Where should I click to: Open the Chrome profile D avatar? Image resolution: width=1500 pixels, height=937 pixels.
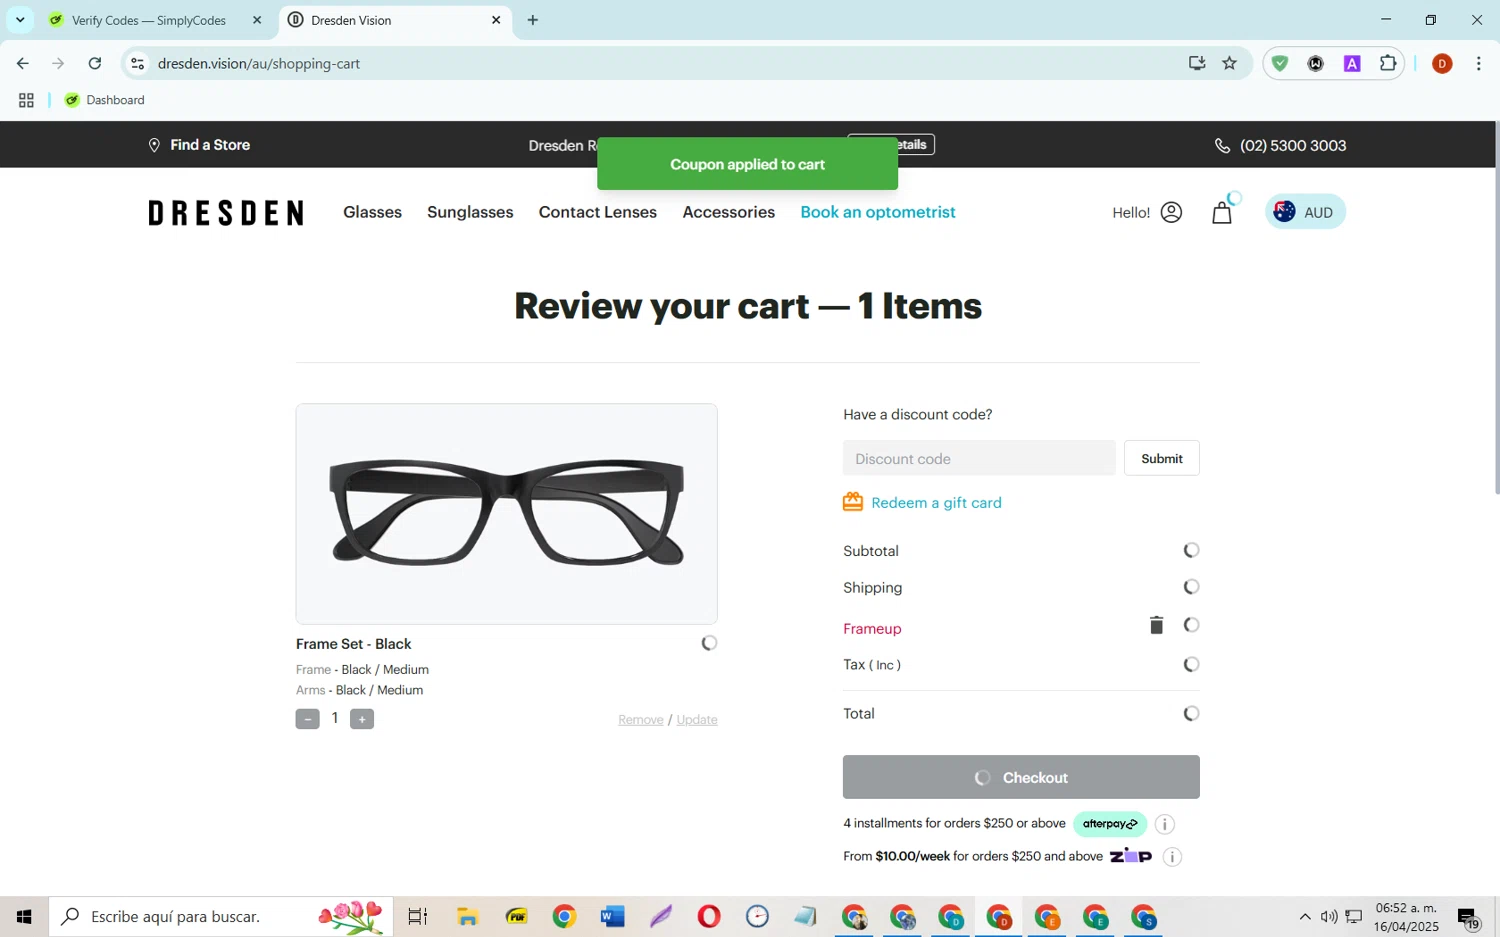[1442, 63]
